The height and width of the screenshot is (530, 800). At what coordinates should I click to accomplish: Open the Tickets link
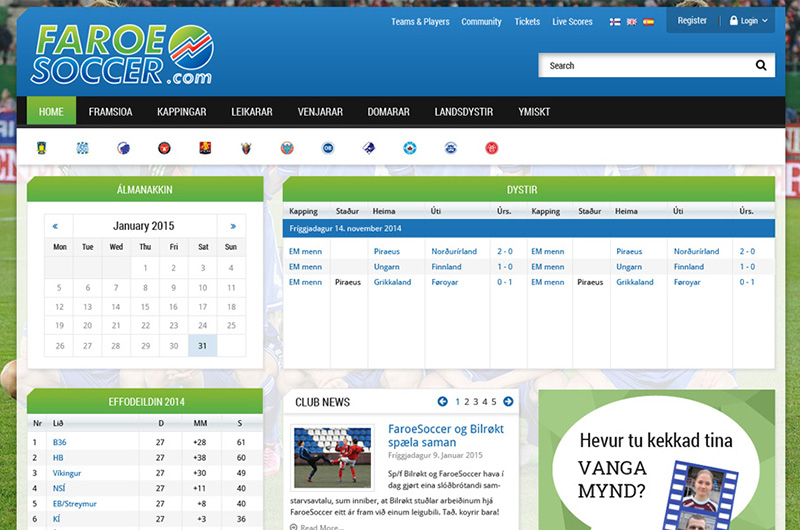pyautogui.click(x=527, y=22)
